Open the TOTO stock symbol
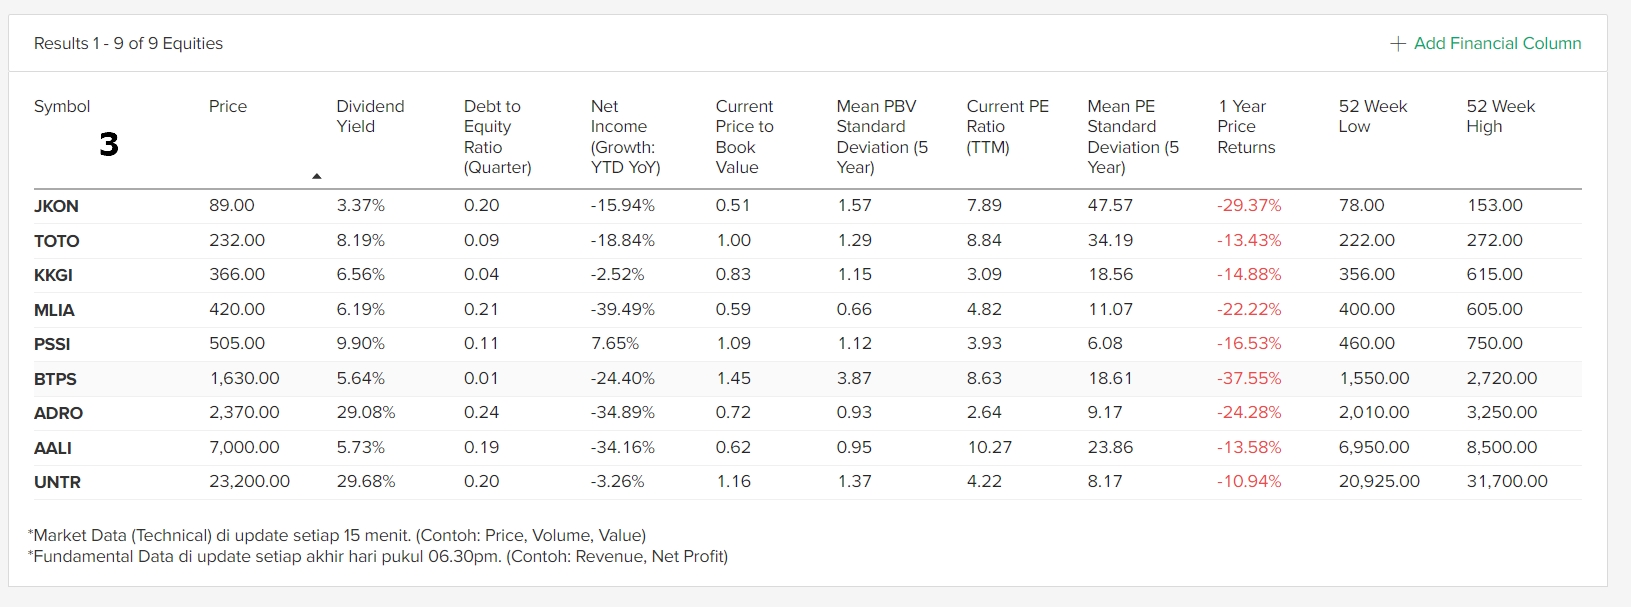Image resolution: width=1631 pixels, height=607 pixels. (x=57, y=241)
